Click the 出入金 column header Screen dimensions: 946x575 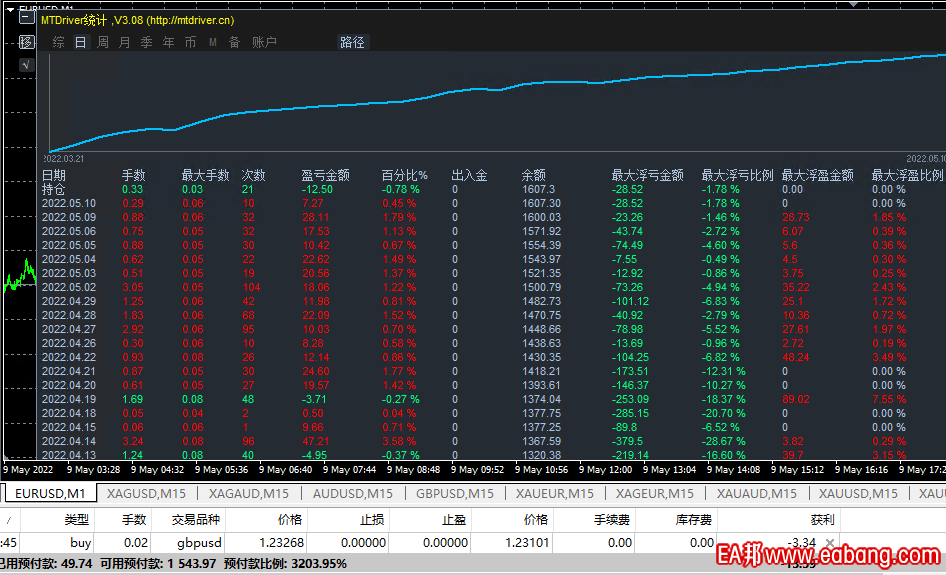click(x=469, y=175)
